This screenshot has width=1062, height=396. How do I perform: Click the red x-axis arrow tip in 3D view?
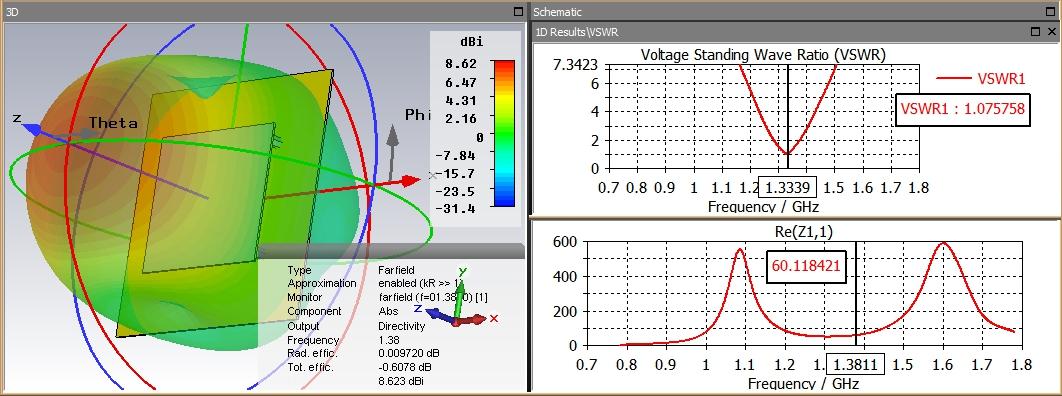(411, 180)
